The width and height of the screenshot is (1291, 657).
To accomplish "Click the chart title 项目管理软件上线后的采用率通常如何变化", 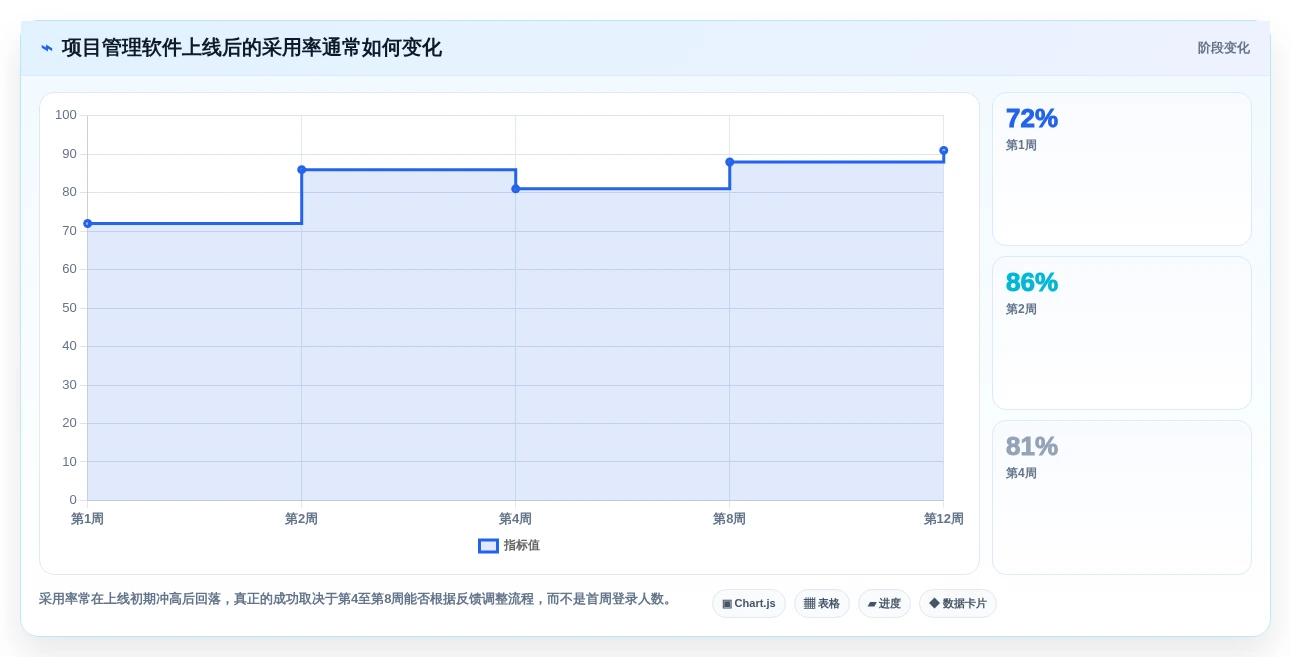I will tap(252, 48).
